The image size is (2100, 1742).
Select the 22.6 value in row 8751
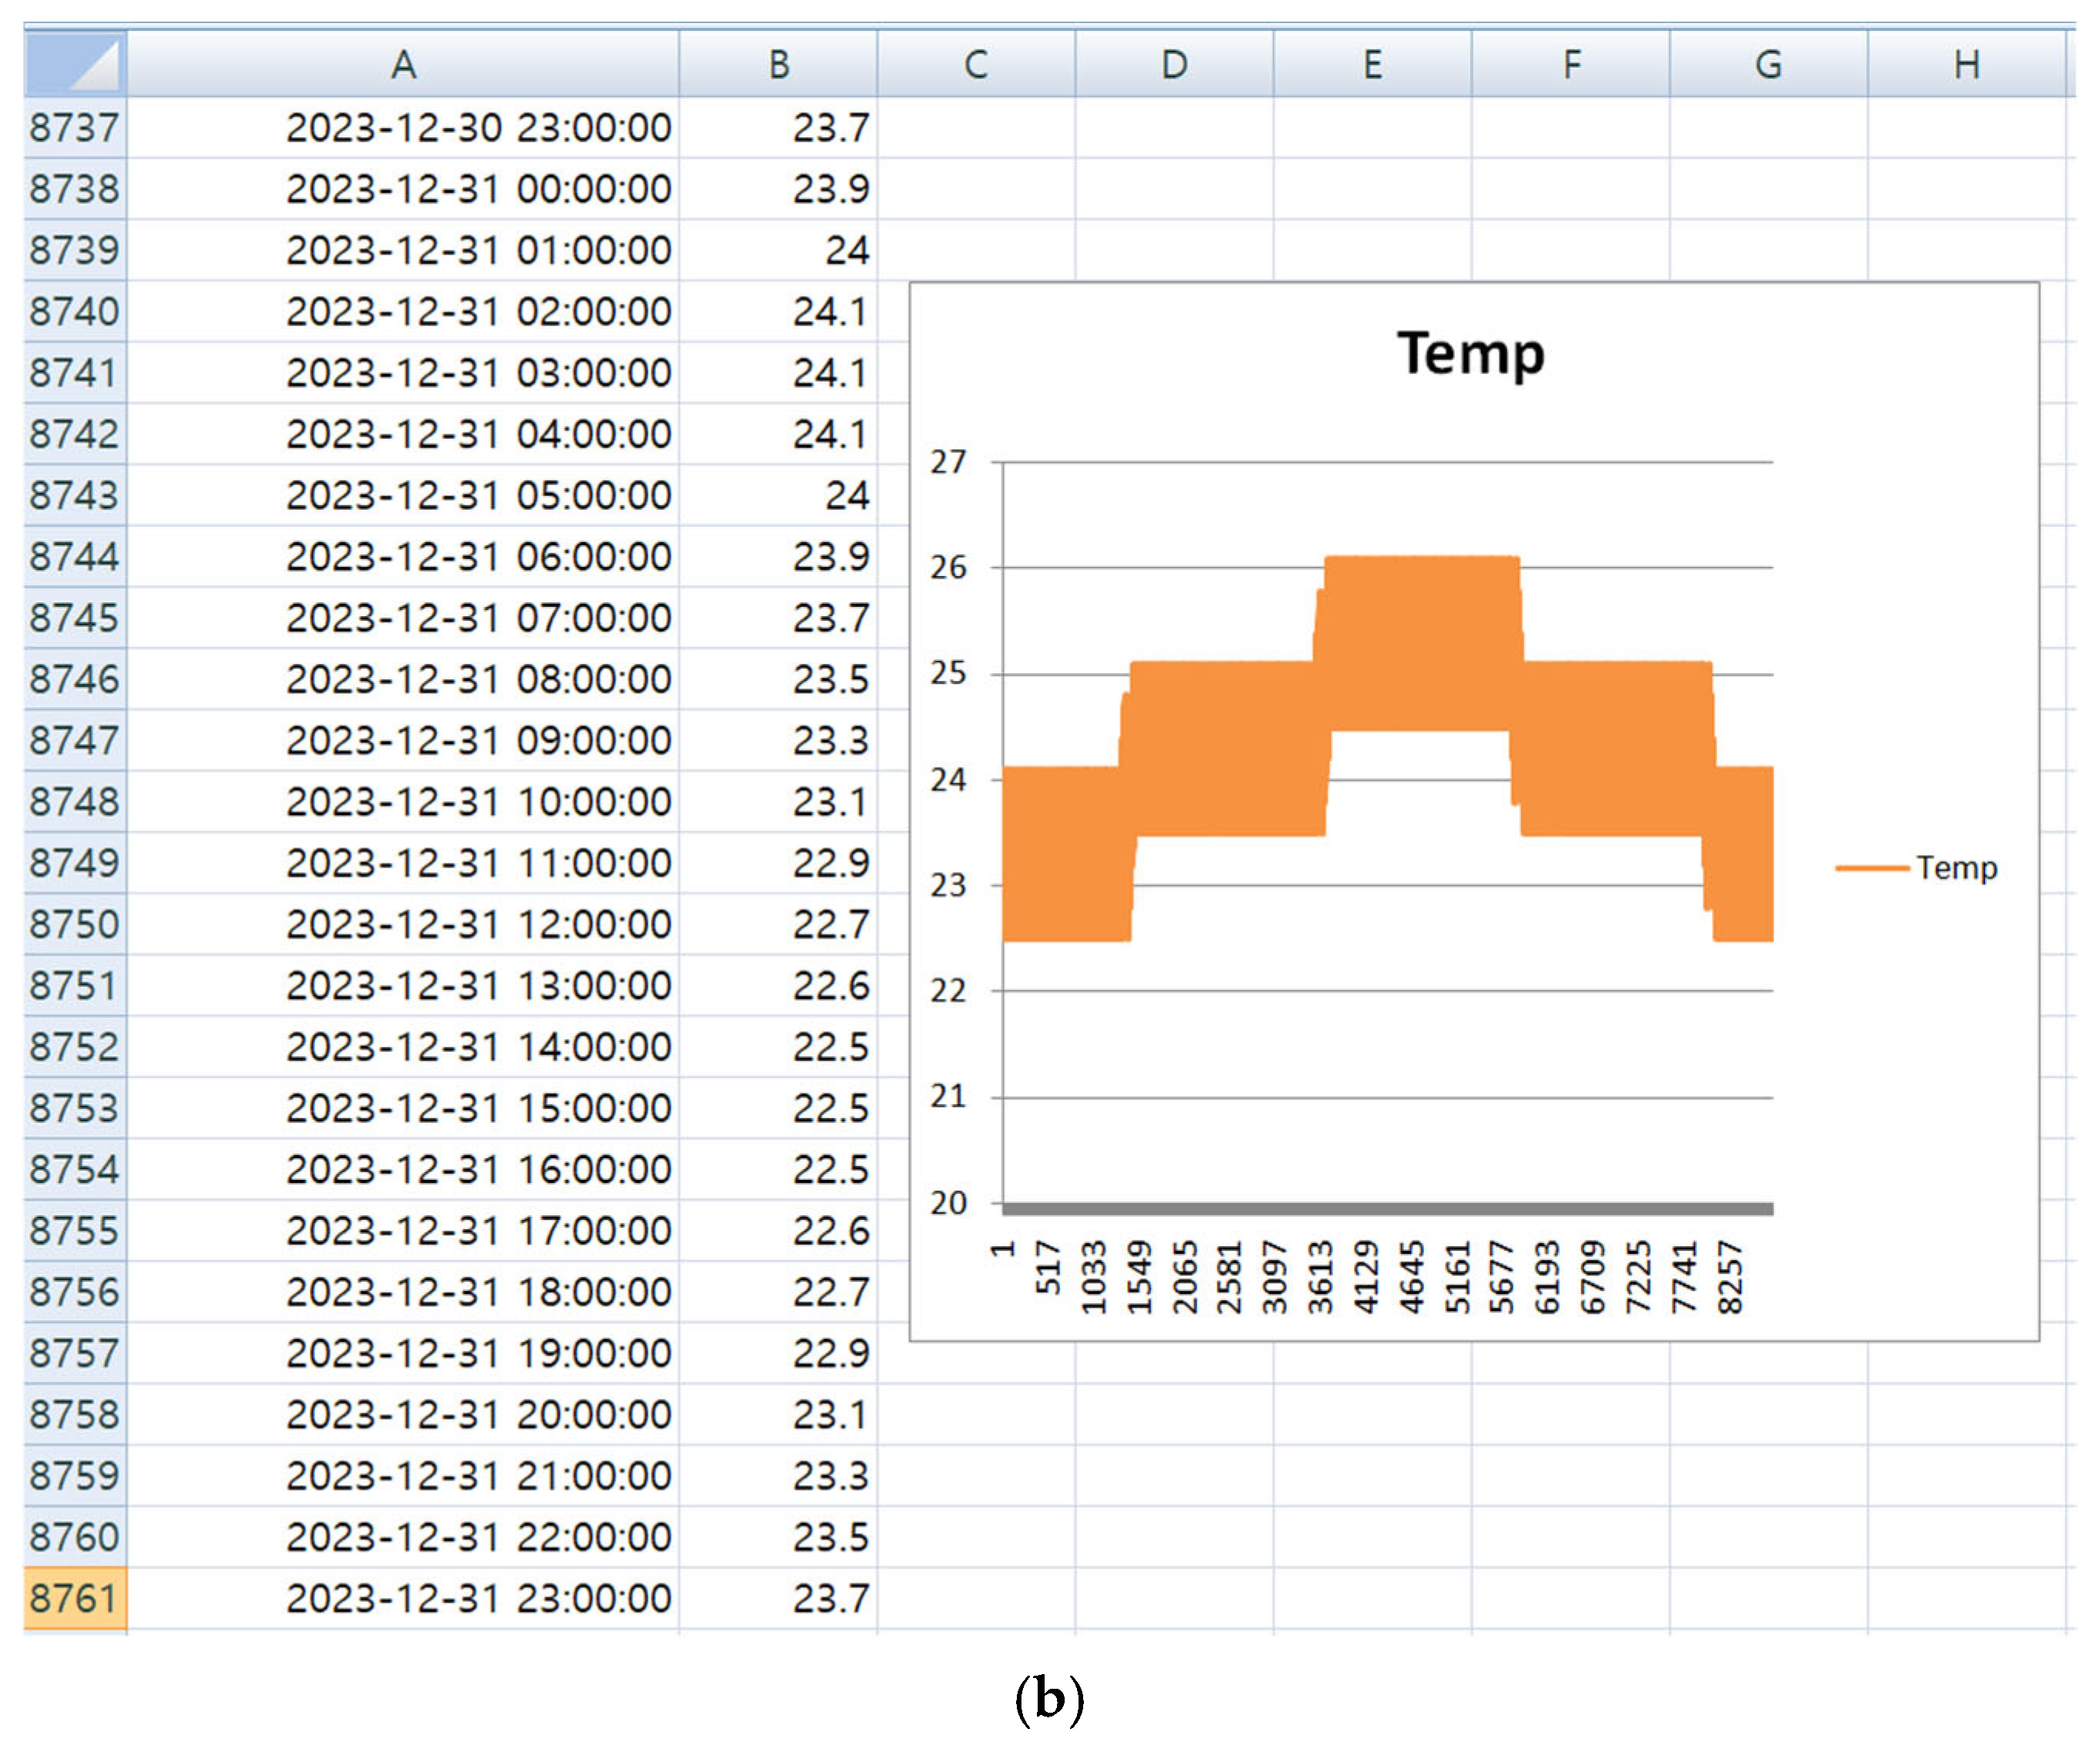(830, 986)
